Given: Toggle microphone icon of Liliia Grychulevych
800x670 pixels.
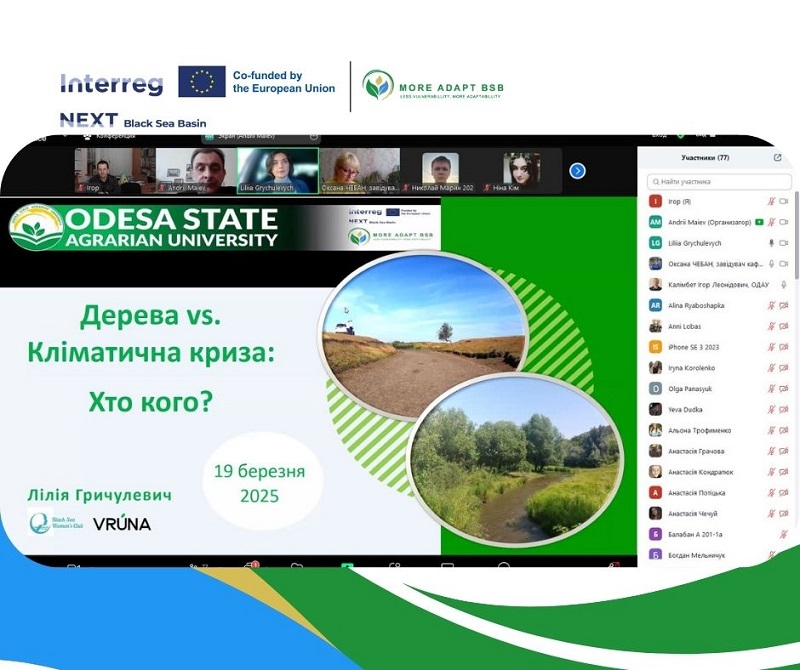Looking at the screenshot, I should click(x=771, y=243).
